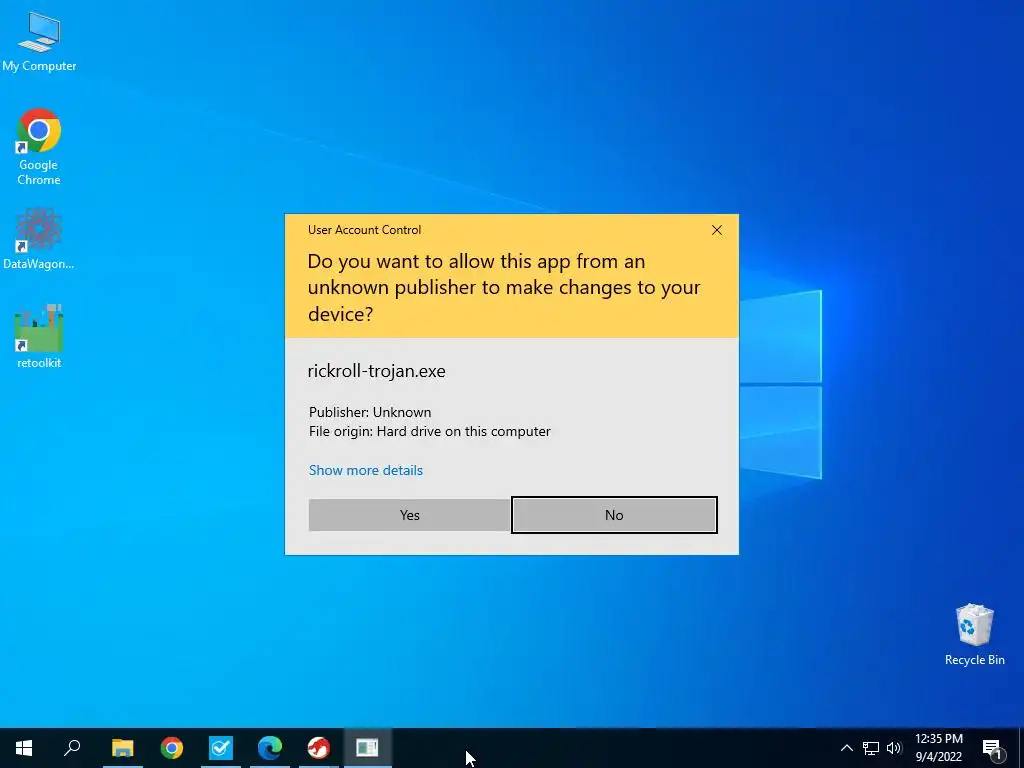The image size is (1024, 768).
Task: Select the Google Chrome desktop shortcut
Action: coord(39,147)
